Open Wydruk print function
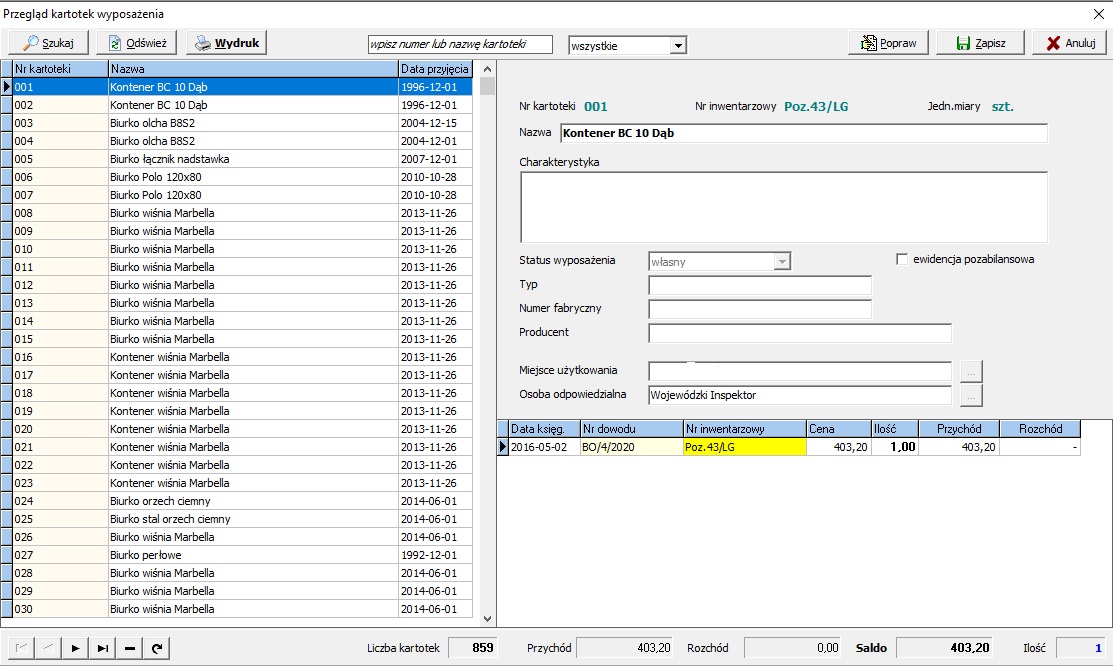The height and width of the screenshot is (666, 1113). tap(226, 43)
